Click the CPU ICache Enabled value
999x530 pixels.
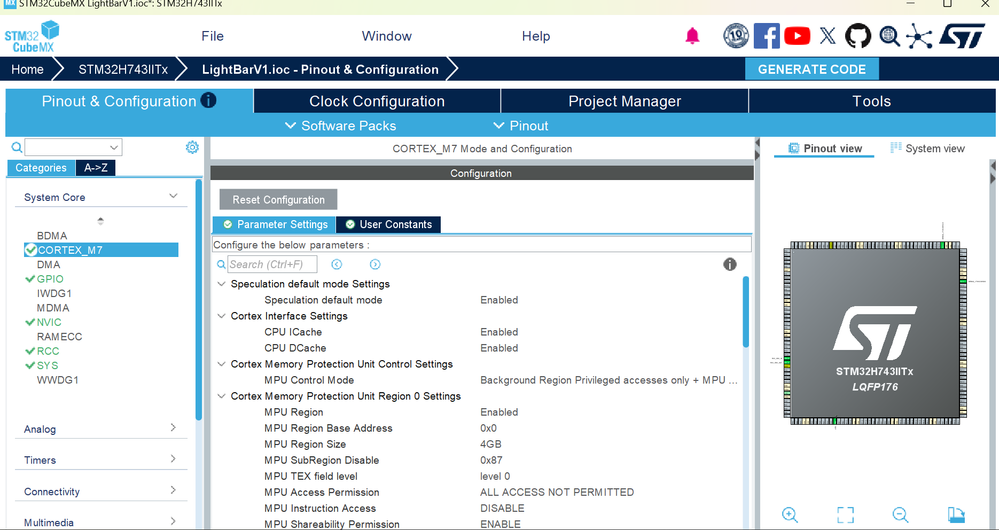coord(499,332)
